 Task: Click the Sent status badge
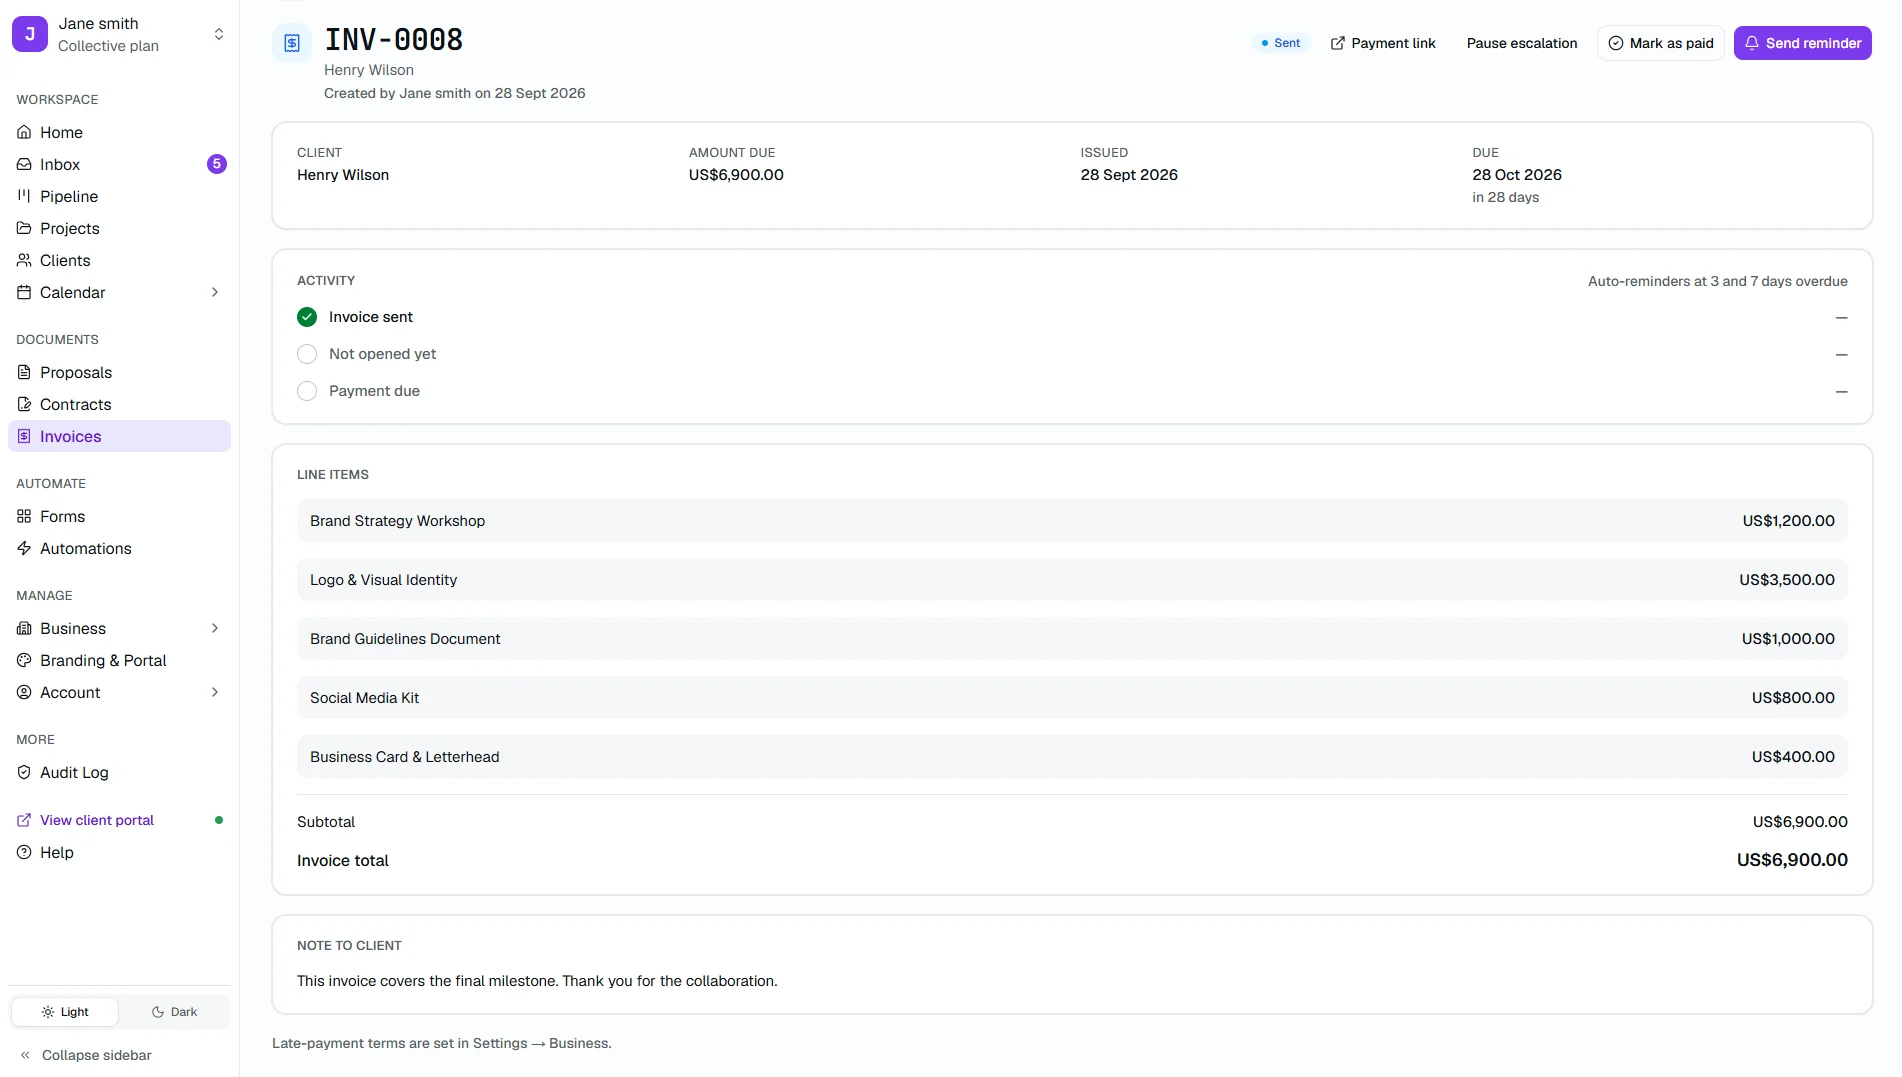click(1281, 43)
